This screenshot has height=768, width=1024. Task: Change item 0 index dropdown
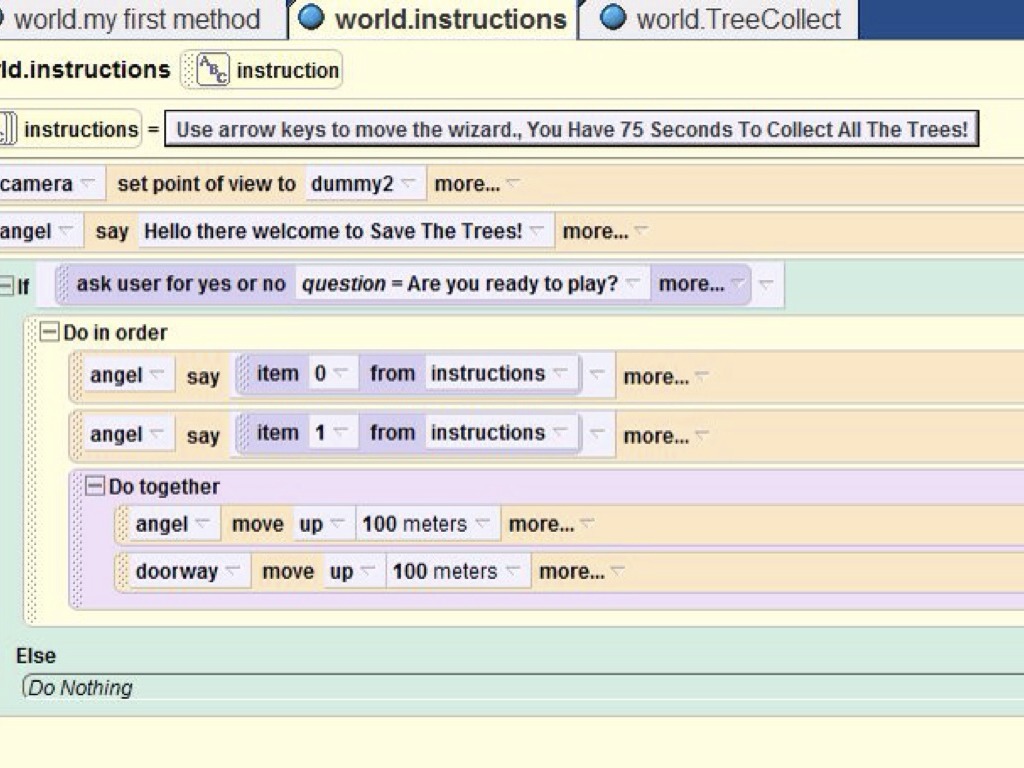click(341, 374)
